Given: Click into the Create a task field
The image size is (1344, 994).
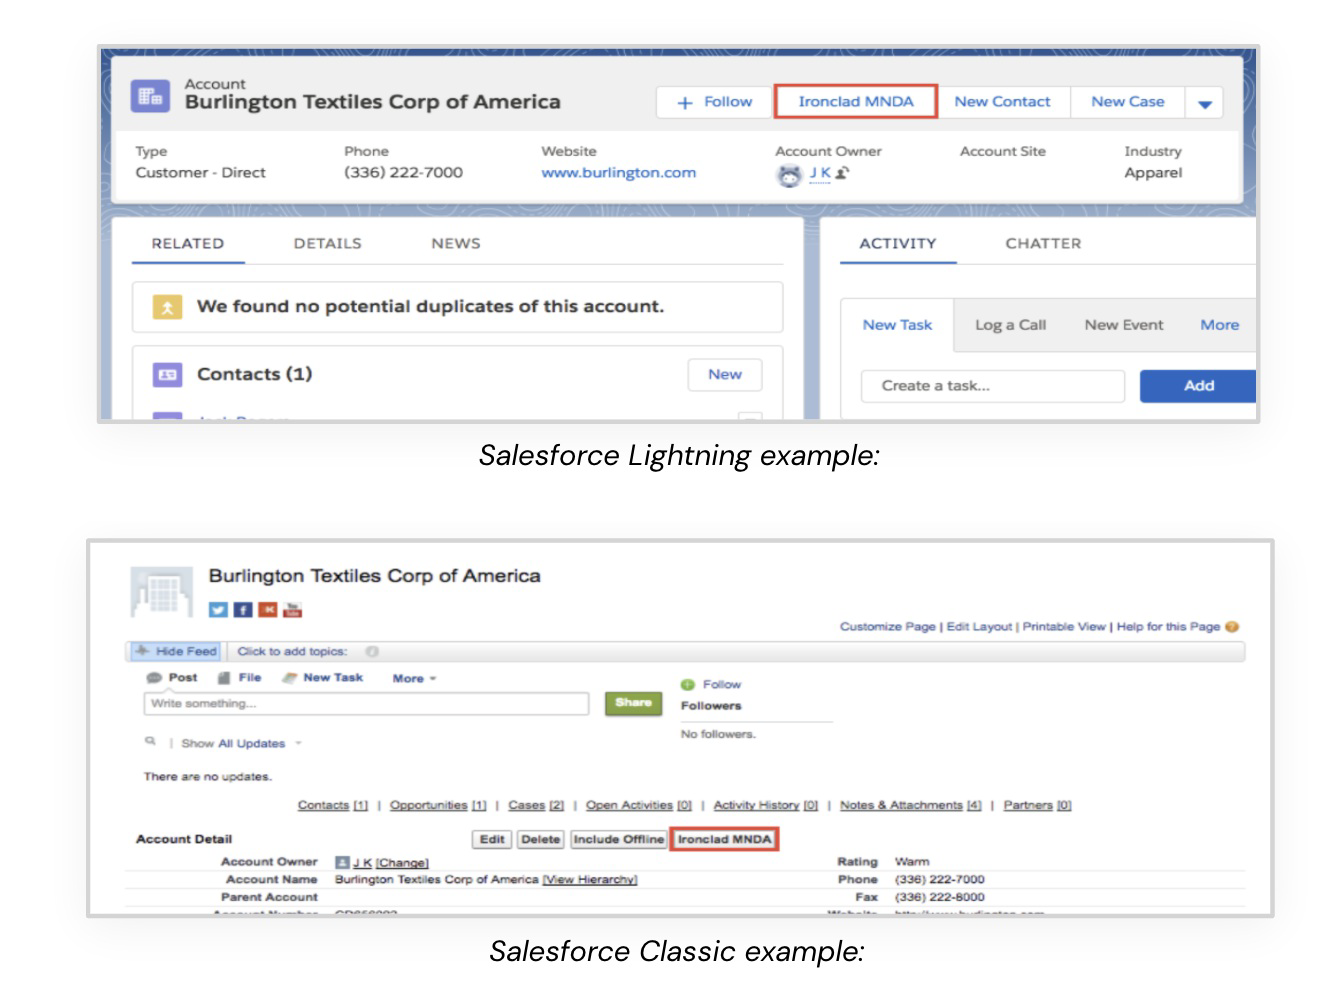Looking at the screenshot, I should [993, 386].
